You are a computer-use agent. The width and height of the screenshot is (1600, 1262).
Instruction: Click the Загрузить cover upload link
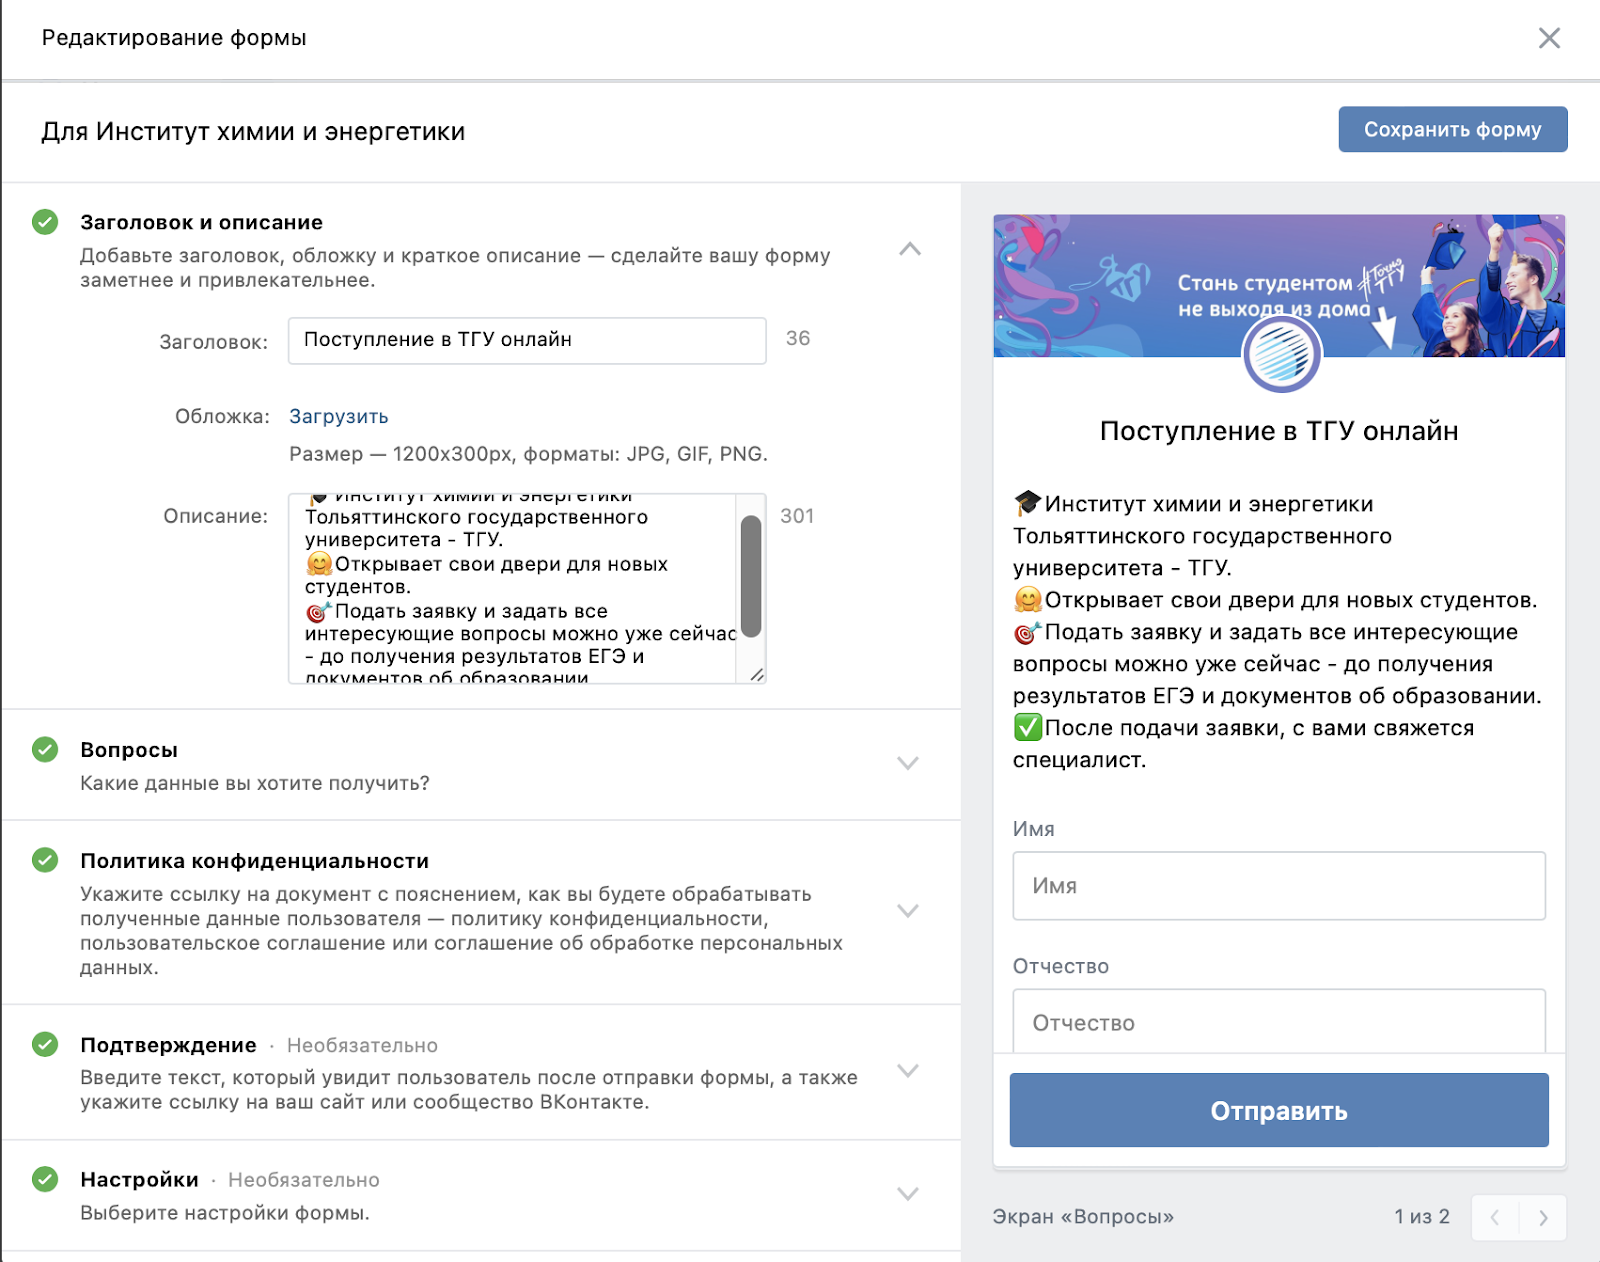(x=338, y=417)
